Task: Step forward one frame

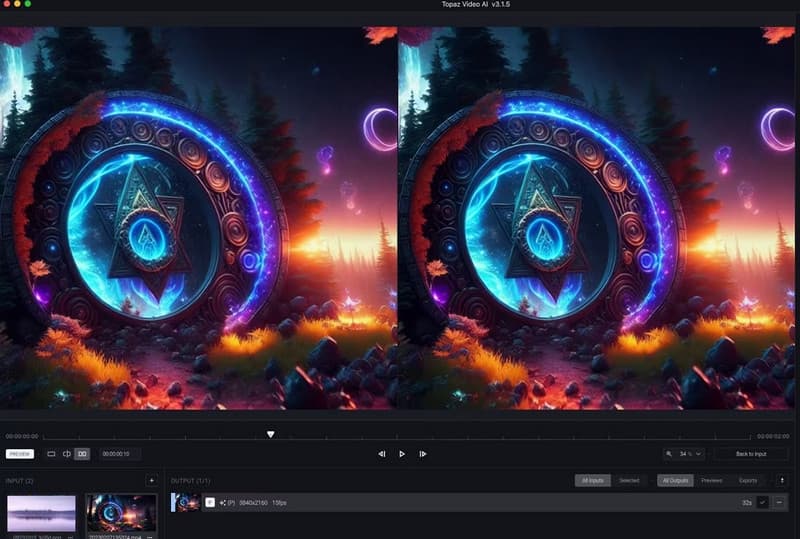Action: [x=423, y=454]
